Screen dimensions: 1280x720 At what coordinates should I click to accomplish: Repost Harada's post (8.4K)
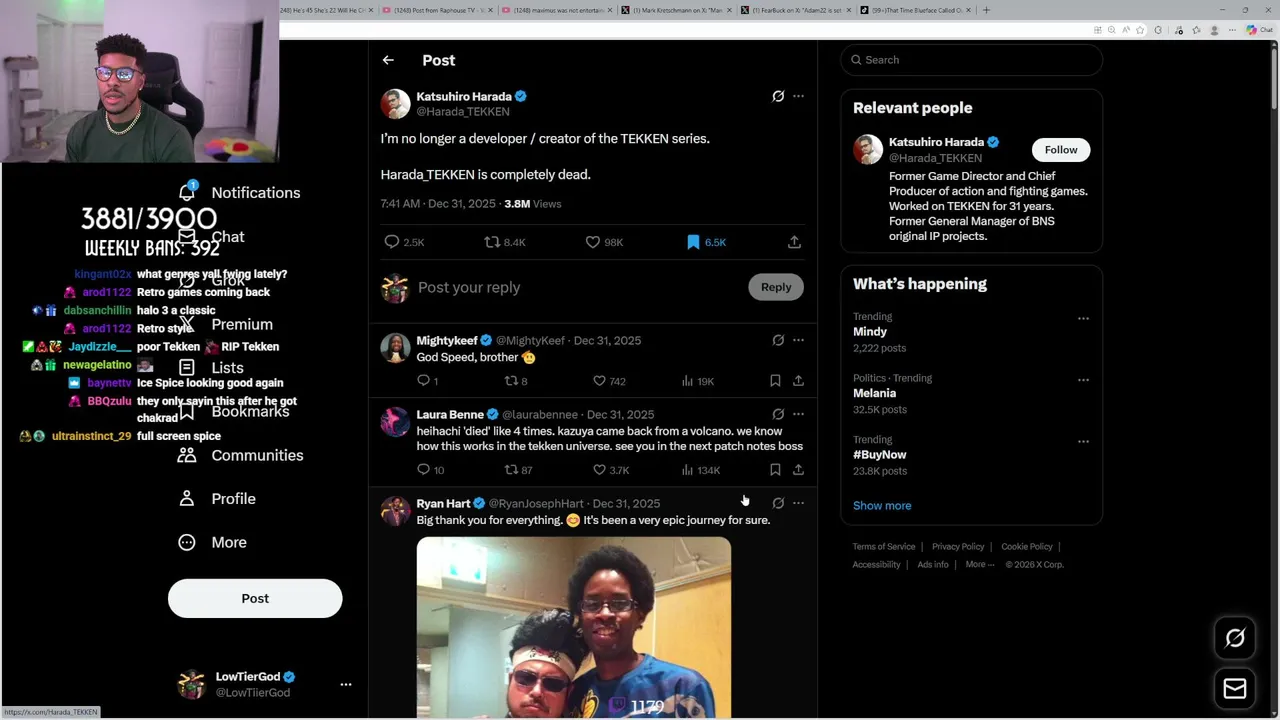505,242
